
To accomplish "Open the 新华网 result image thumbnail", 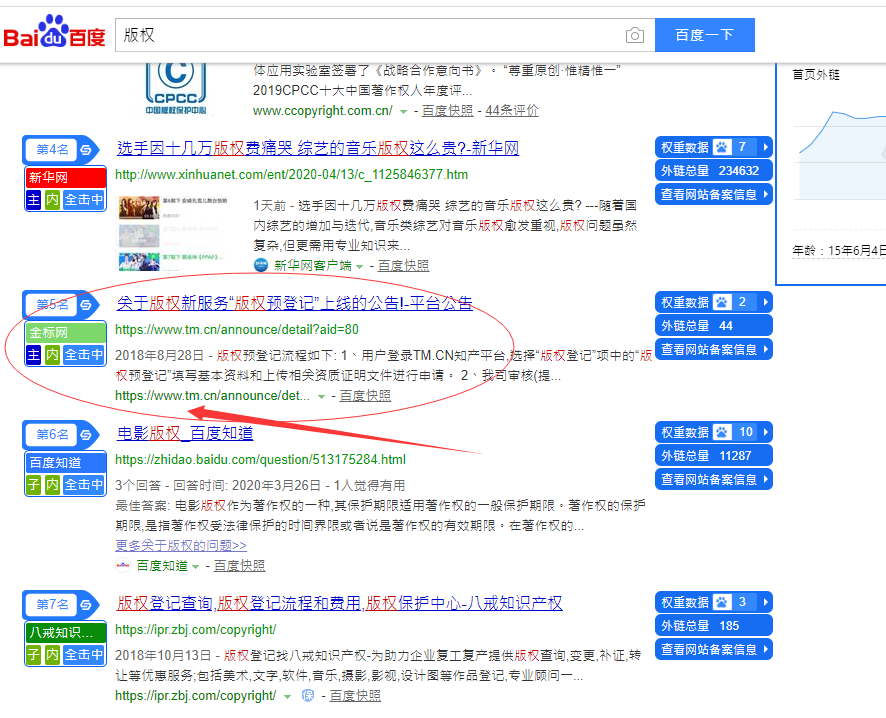I will pyautogui.click(x=172, y=233).
